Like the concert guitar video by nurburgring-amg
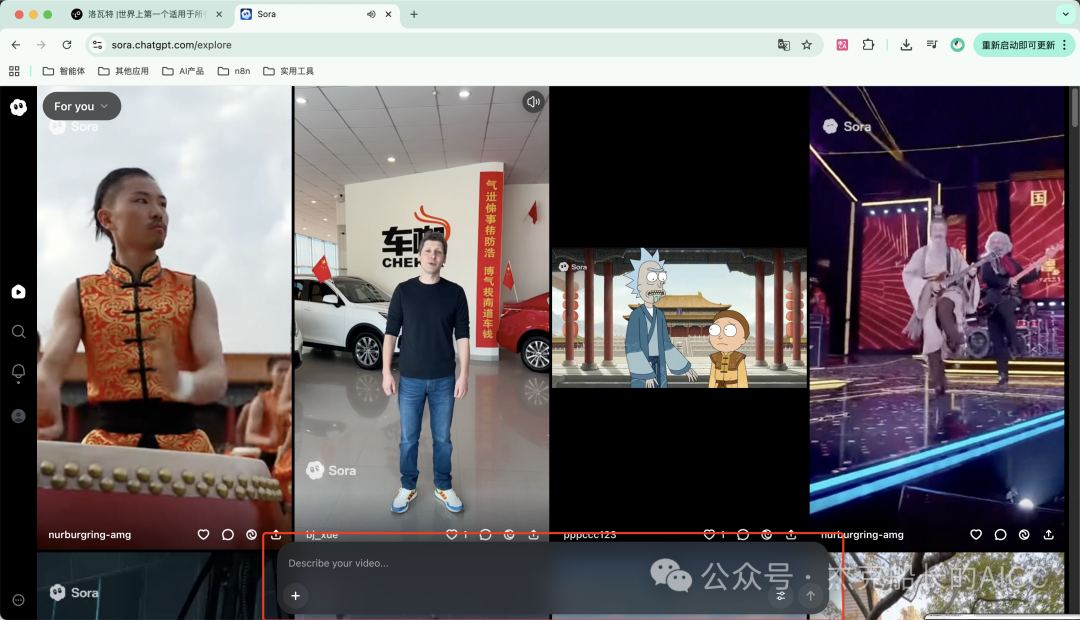Image resolution: width=1080 pixels, height=620 pixels. (976, 535)
